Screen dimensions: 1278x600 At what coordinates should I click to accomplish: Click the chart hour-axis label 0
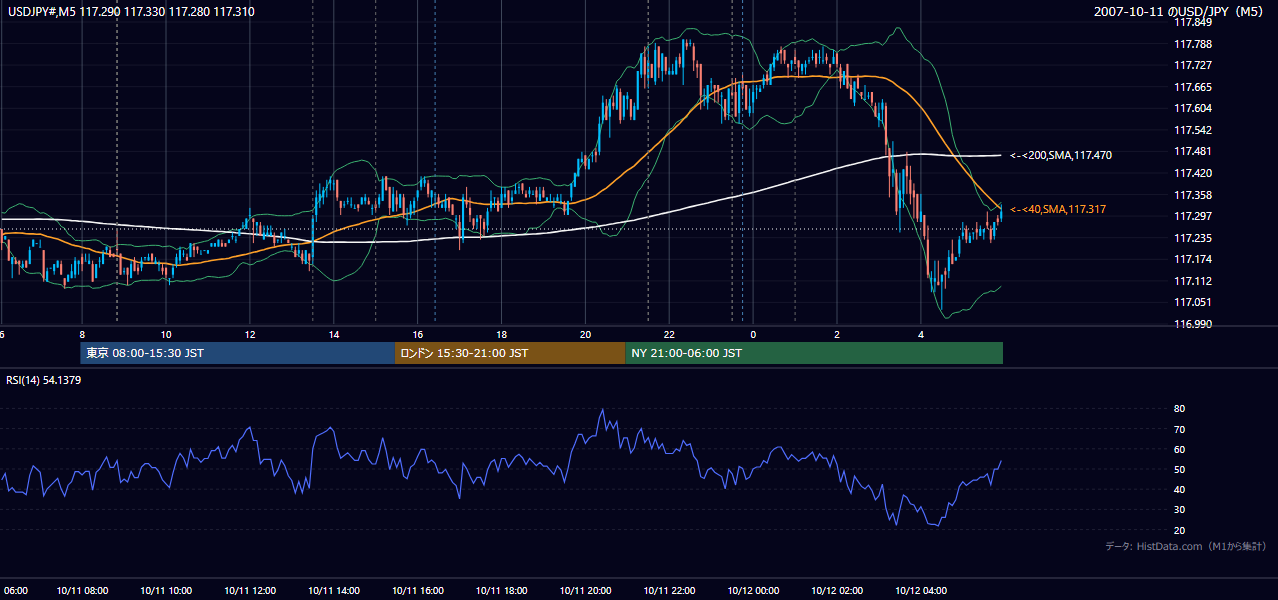point(753,334)
